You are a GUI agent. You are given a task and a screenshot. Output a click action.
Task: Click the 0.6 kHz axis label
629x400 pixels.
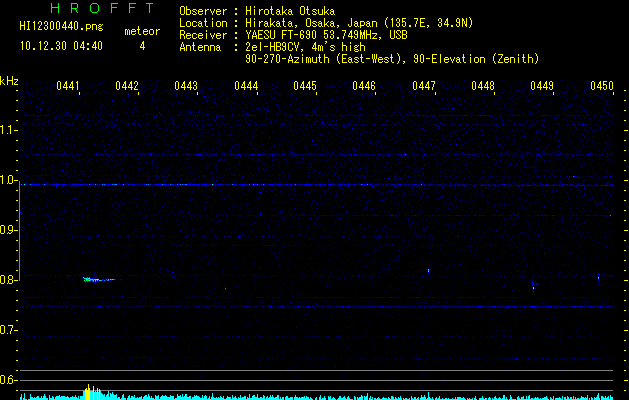pos(8,380)
